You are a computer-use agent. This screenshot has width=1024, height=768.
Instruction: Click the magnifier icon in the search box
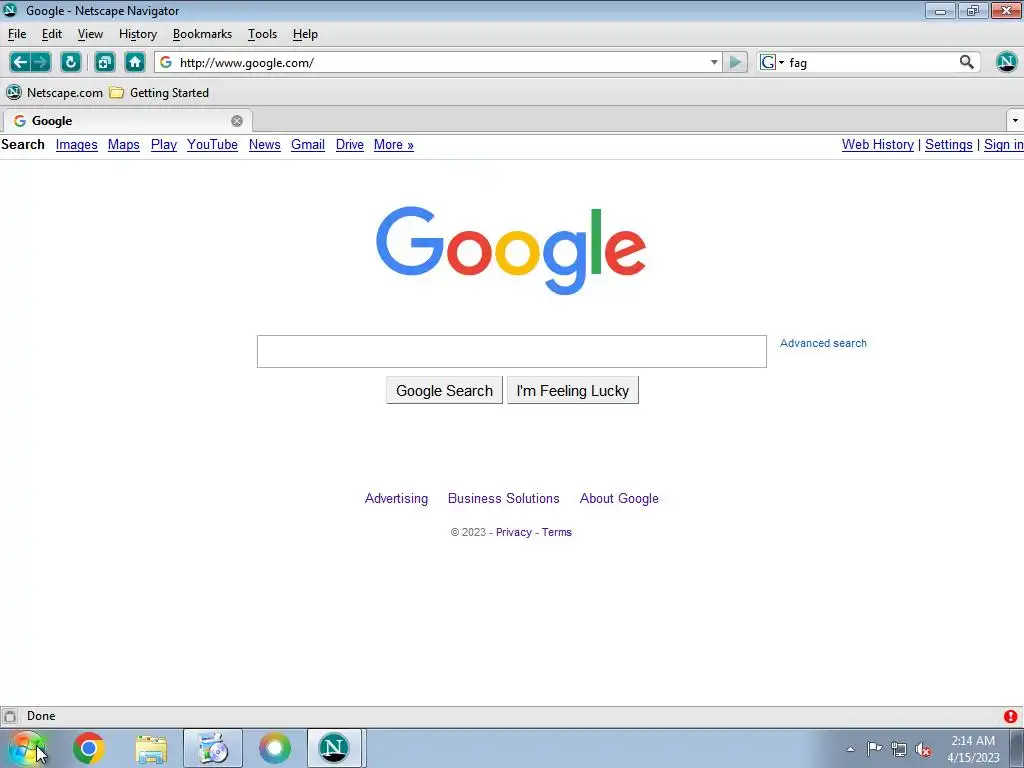pyautogui.click(x=967, y=63)
